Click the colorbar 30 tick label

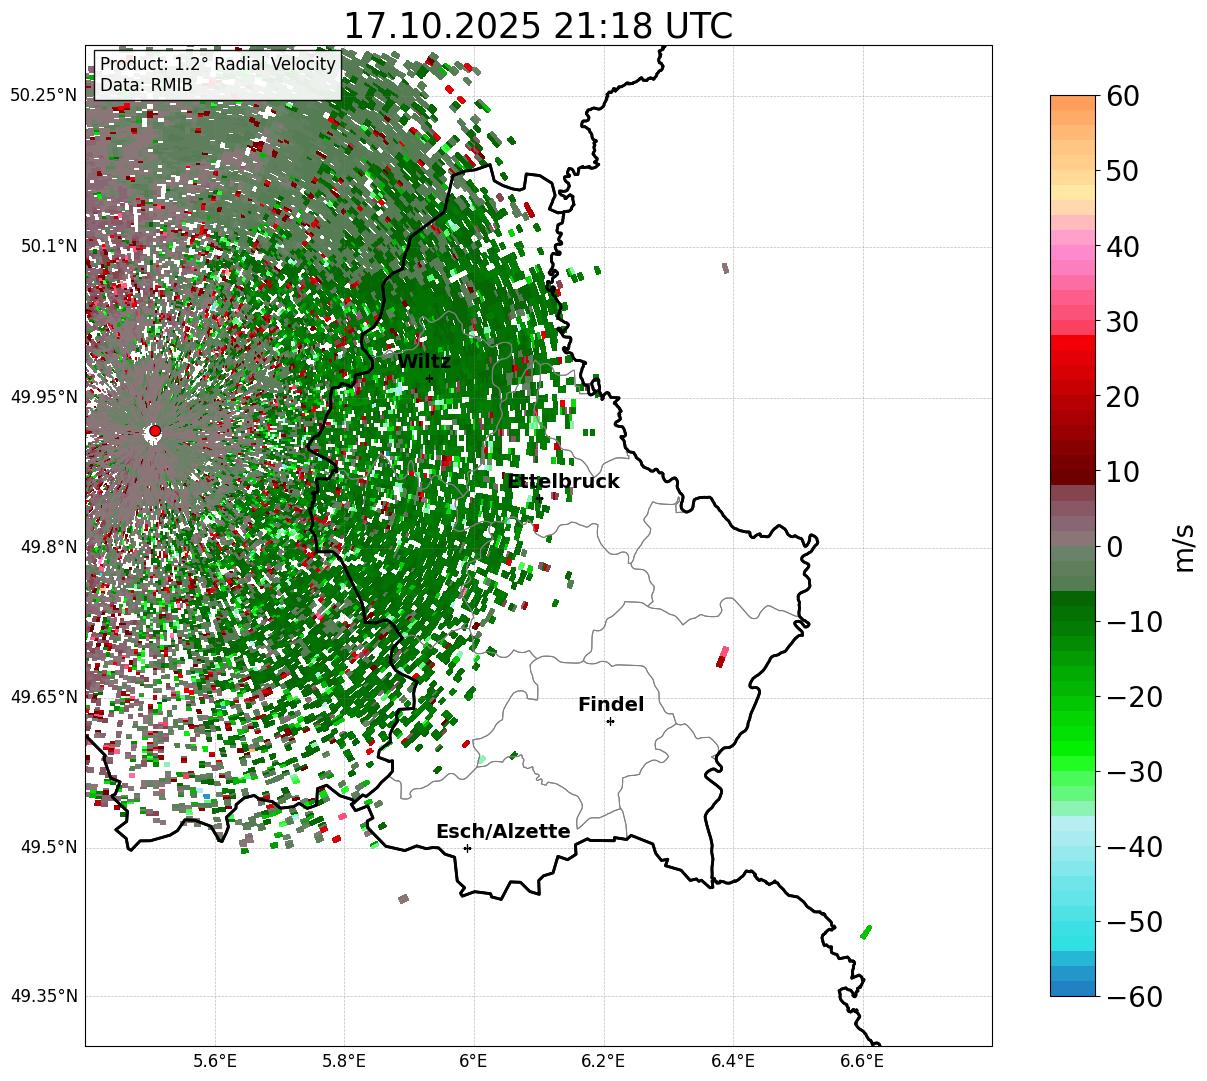pyautogui.click(x=1123, y=322)
